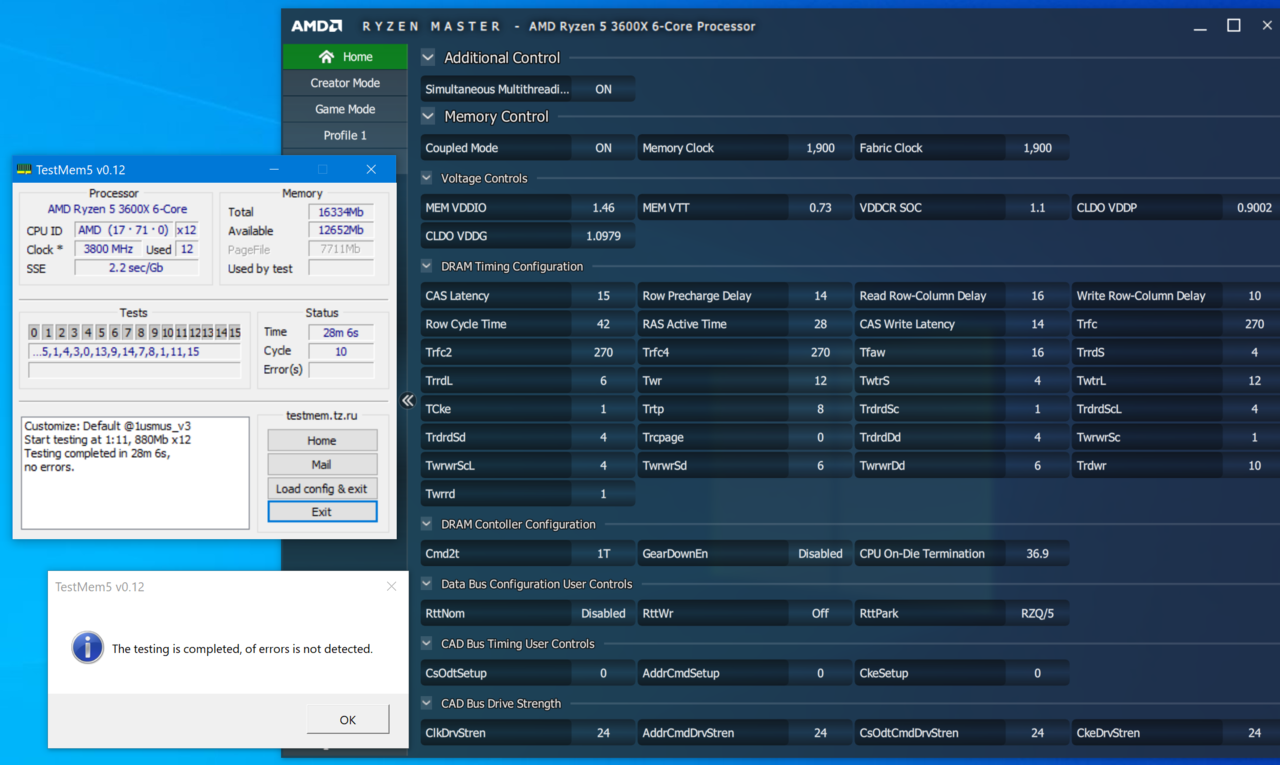Viewport: 1280px width, 765px height.
Task: Click the ClkDrvStren 24 value
Action: 603,733
